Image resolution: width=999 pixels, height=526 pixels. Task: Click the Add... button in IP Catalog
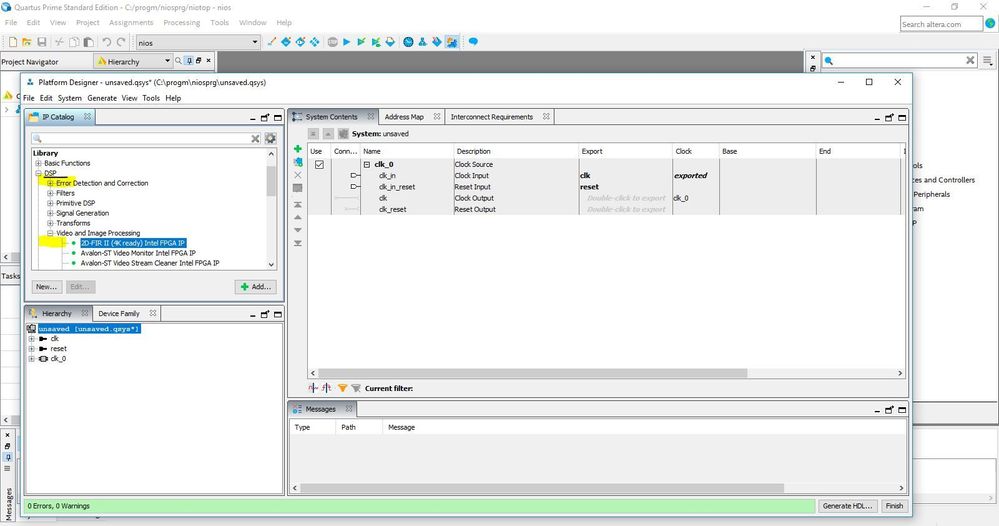point(256,286)
